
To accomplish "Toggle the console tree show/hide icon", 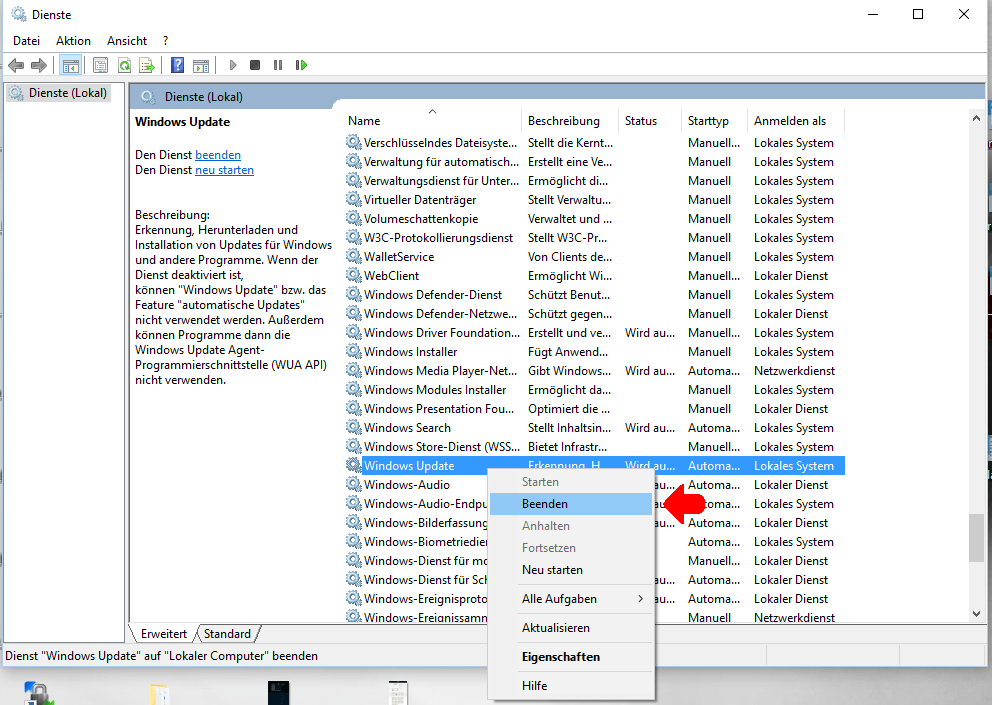I will click(71, 65).
